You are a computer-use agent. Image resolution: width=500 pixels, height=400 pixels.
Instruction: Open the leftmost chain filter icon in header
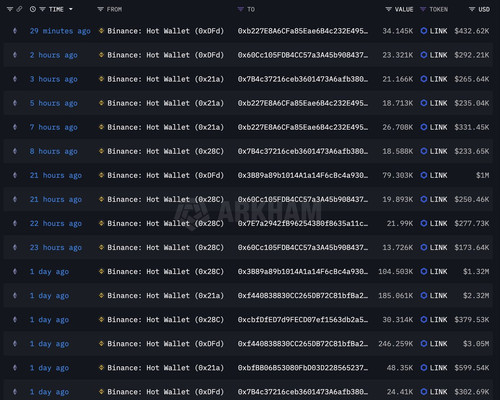[x=10, y=9]
